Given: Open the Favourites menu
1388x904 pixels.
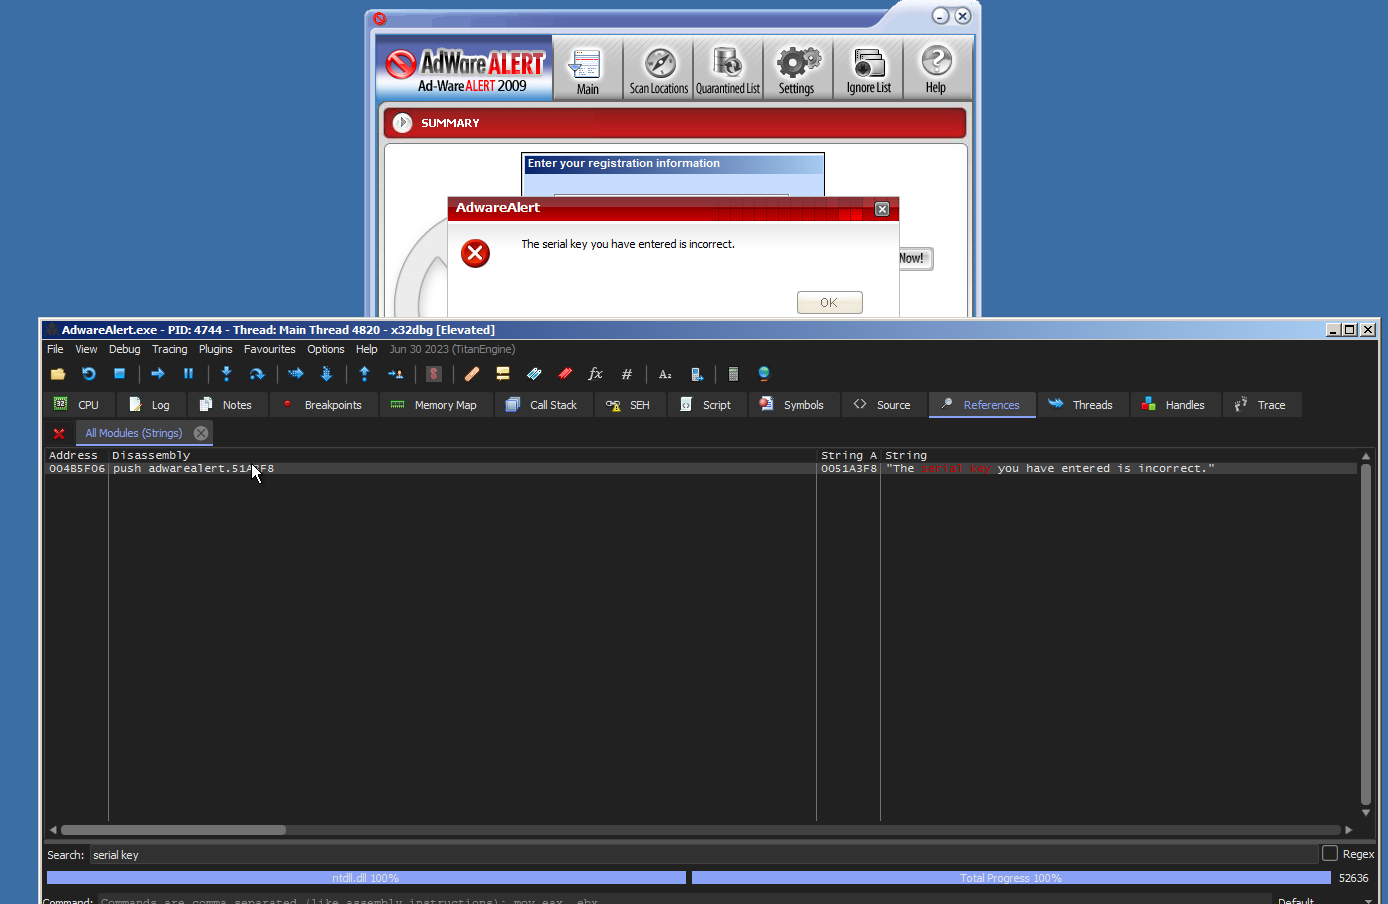Looking at the screenshot, I should coord(269,349).
